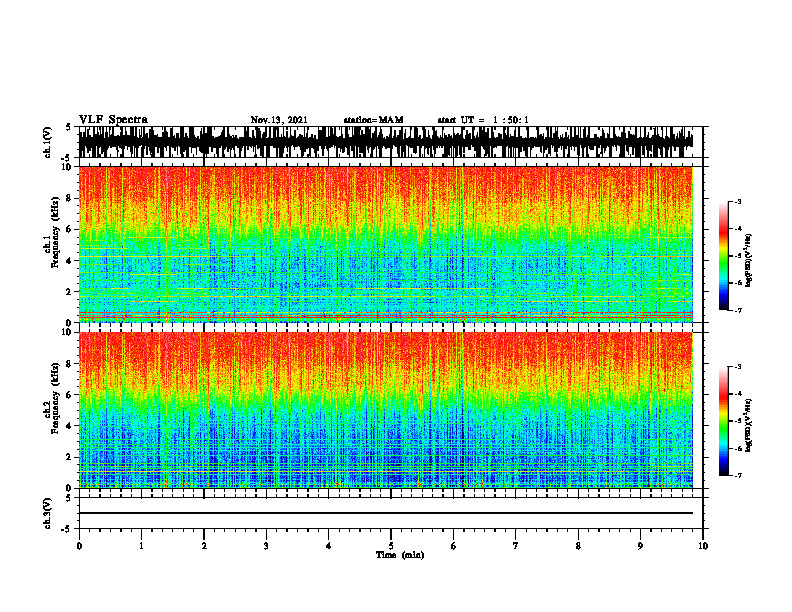The height and width of the screenshot is (612, 792).
Task: Click the "10" tick label on the time axis
Action: pyautogui.click(x=703, y=546)
